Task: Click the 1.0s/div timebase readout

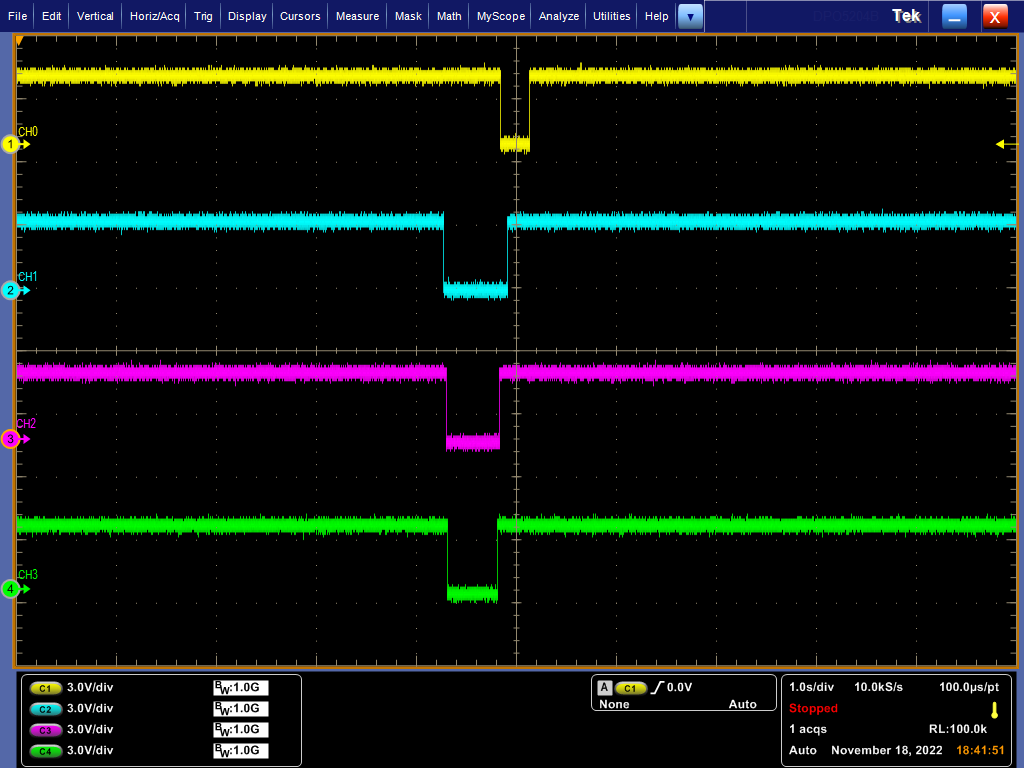Action: 811,688
